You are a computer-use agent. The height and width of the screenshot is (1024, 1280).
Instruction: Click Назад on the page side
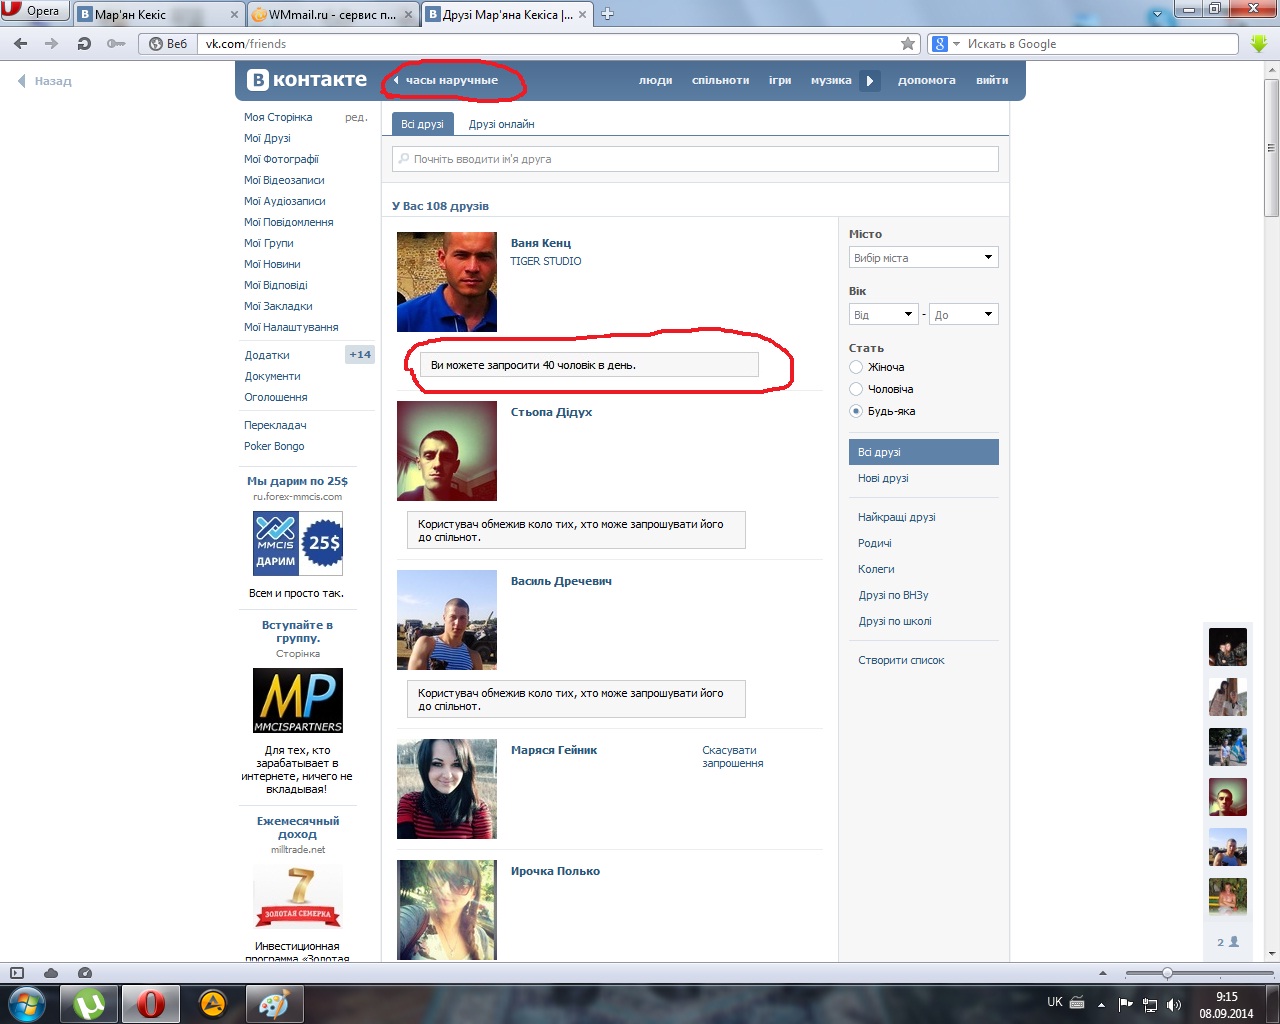point(45,81)
